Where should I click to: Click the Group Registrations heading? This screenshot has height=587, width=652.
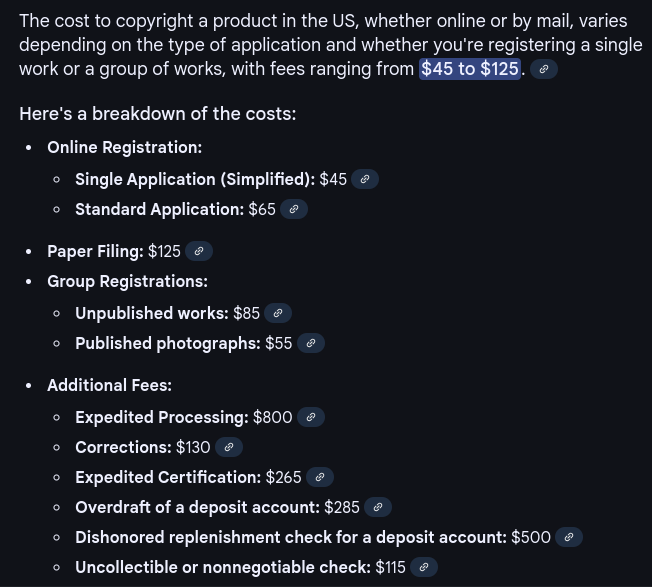[x=128, y=281]
